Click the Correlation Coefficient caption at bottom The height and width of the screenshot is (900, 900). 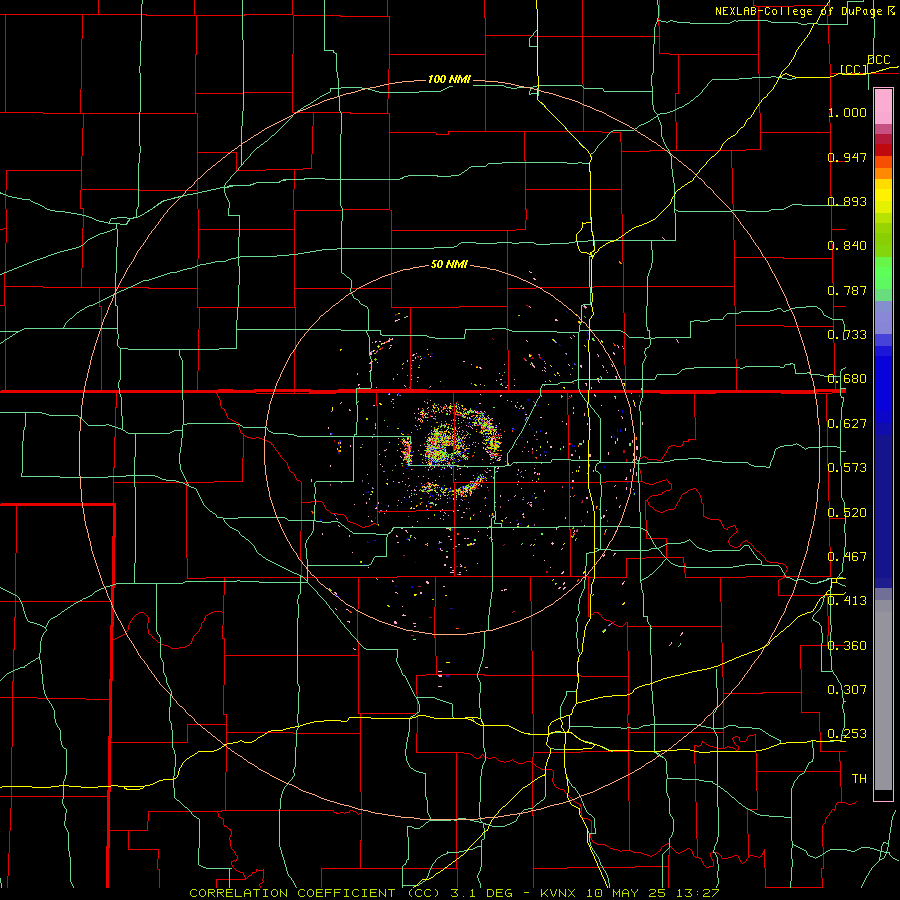454,893
